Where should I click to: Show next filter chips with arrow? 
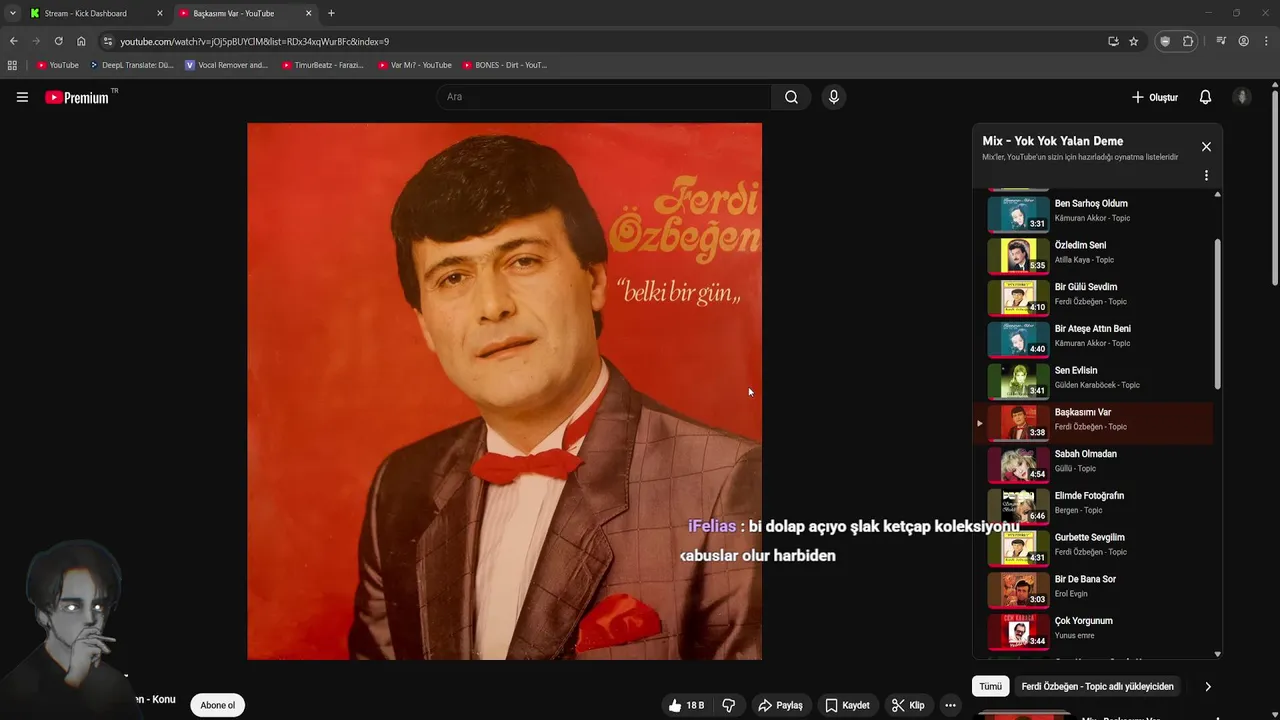(x=1207, y=686)
